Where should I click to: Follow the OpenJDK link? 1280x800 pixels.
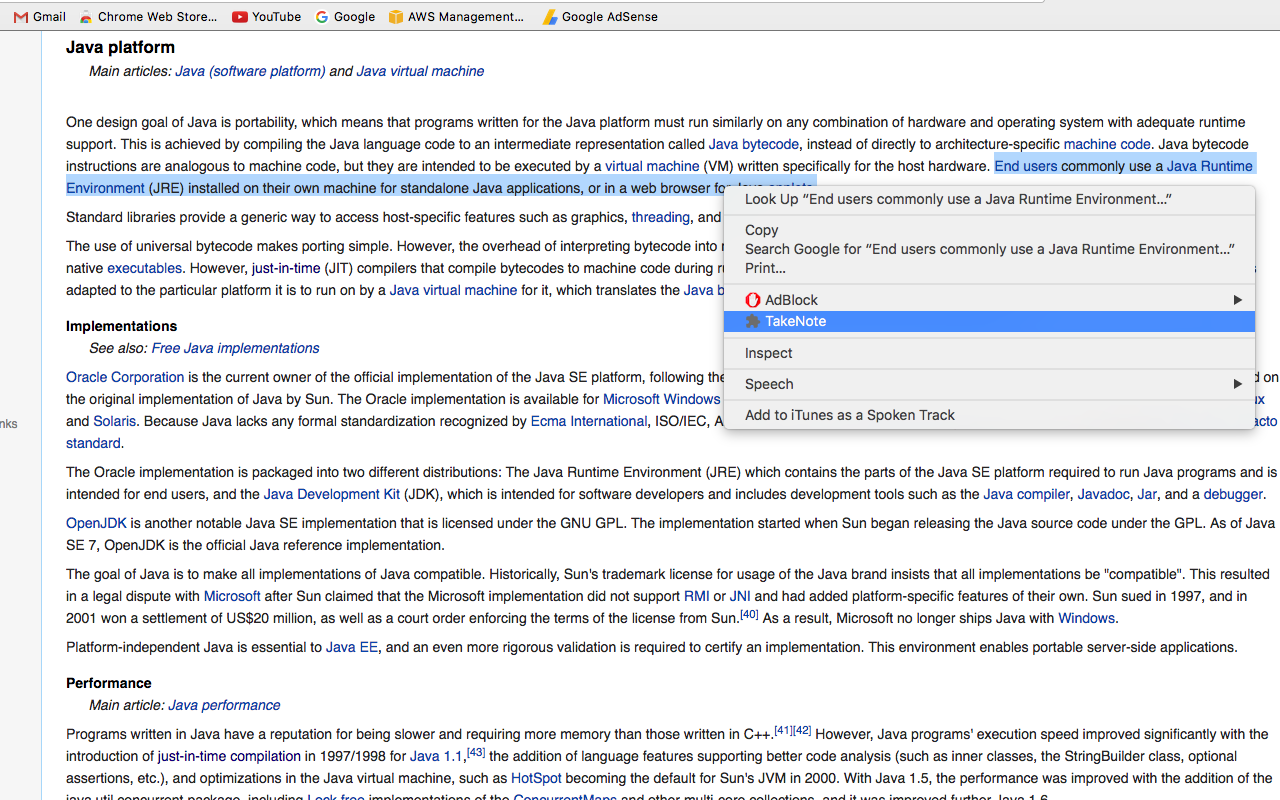(x=96, y=522)
